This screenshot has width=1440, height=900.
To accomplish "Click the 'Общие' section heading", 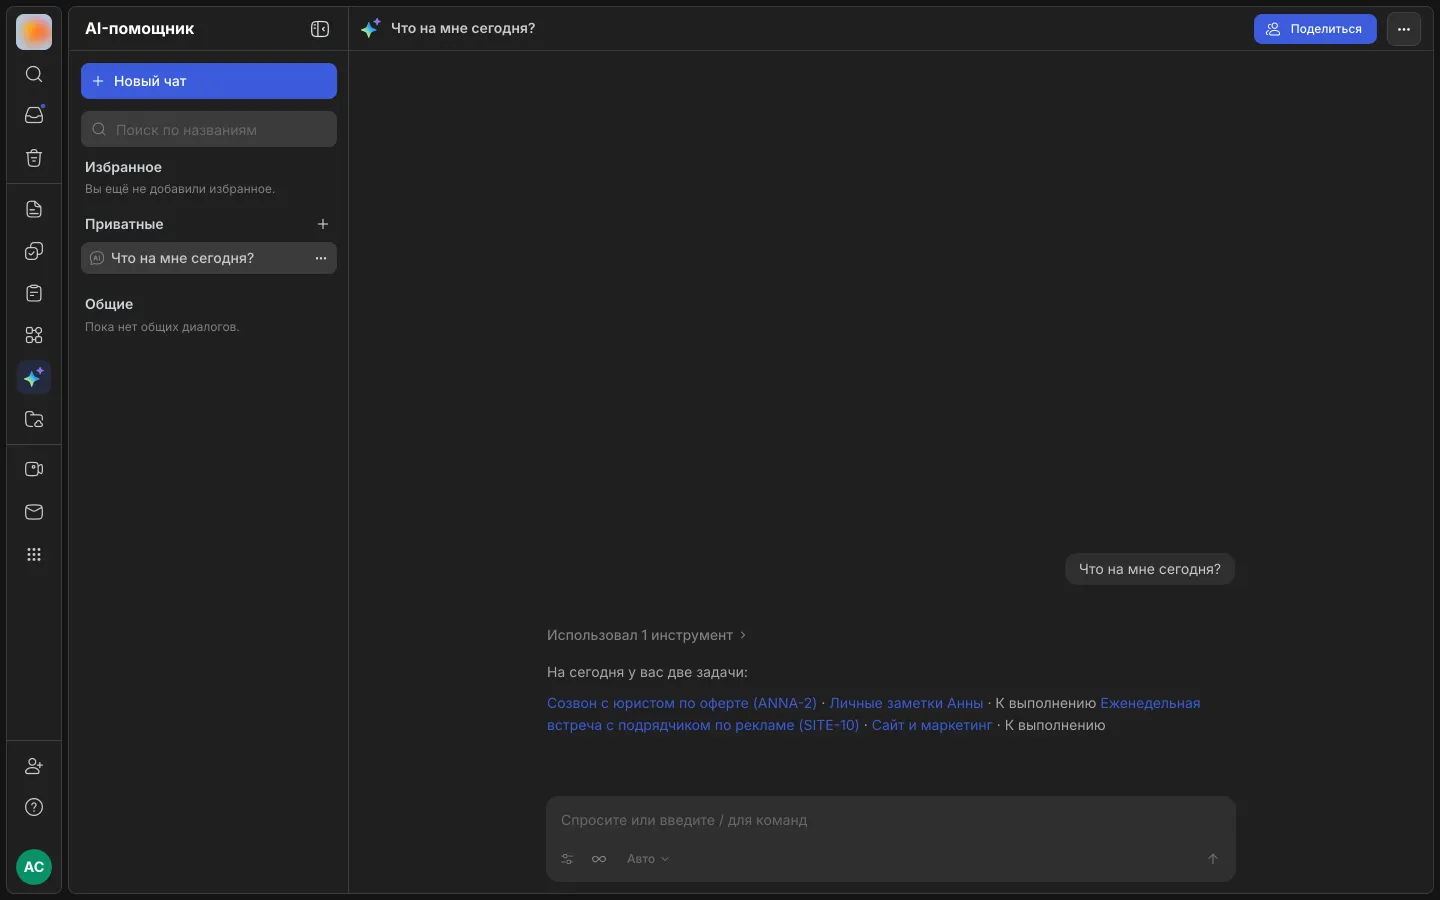I will [x=109, y=304].
